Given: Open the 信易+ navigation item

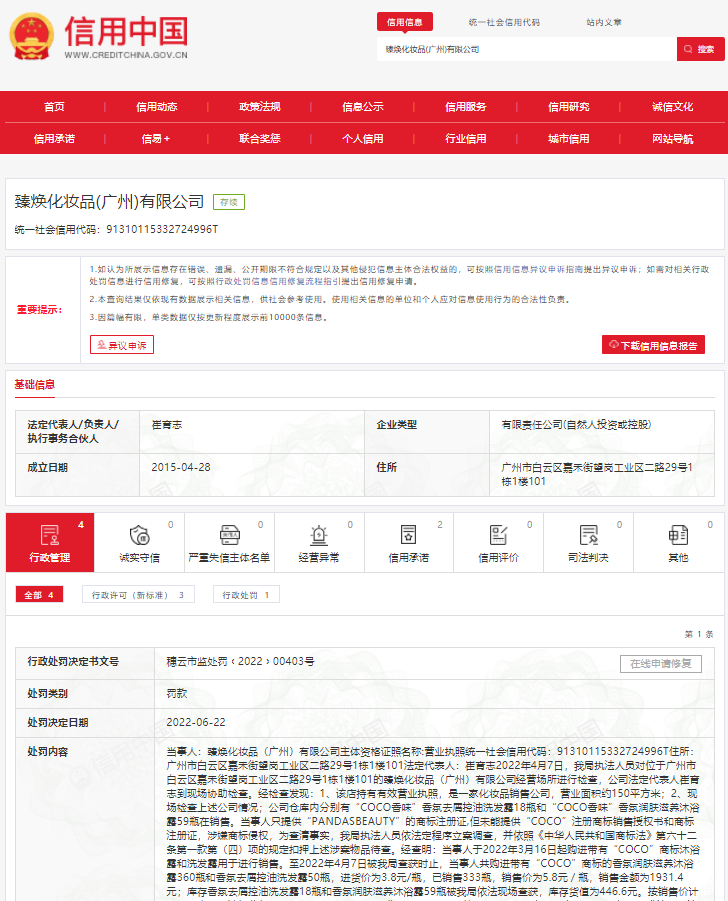Looking at the screenshot, I should click(x=156, y=139).
